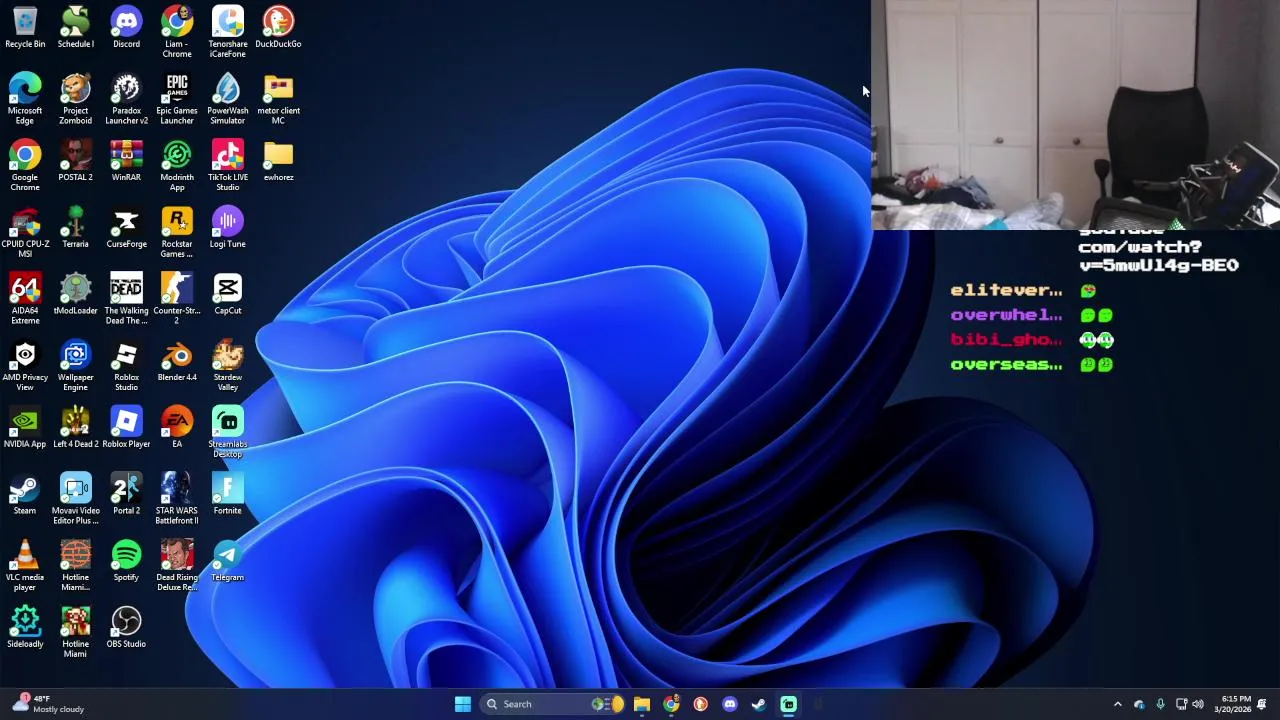The image size is (1280, 720).
Task: Open the weather widget showing 48°F
Action: pos(48,704)
